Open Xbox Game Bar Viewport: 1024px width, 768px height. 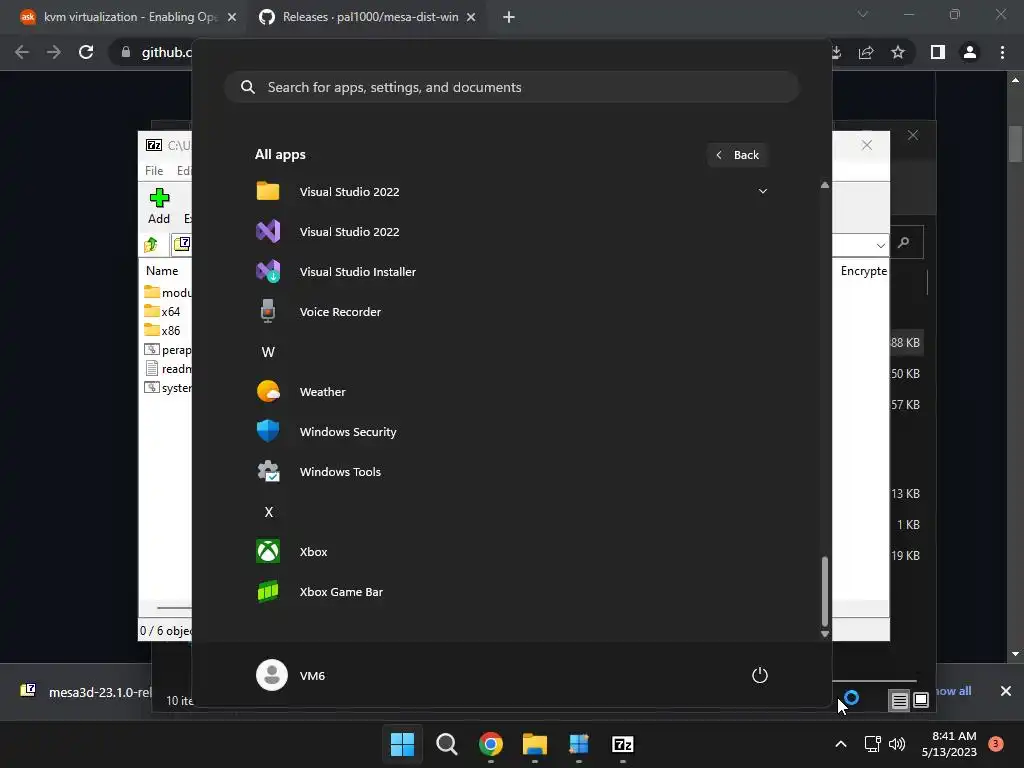[x=341, y=592]
